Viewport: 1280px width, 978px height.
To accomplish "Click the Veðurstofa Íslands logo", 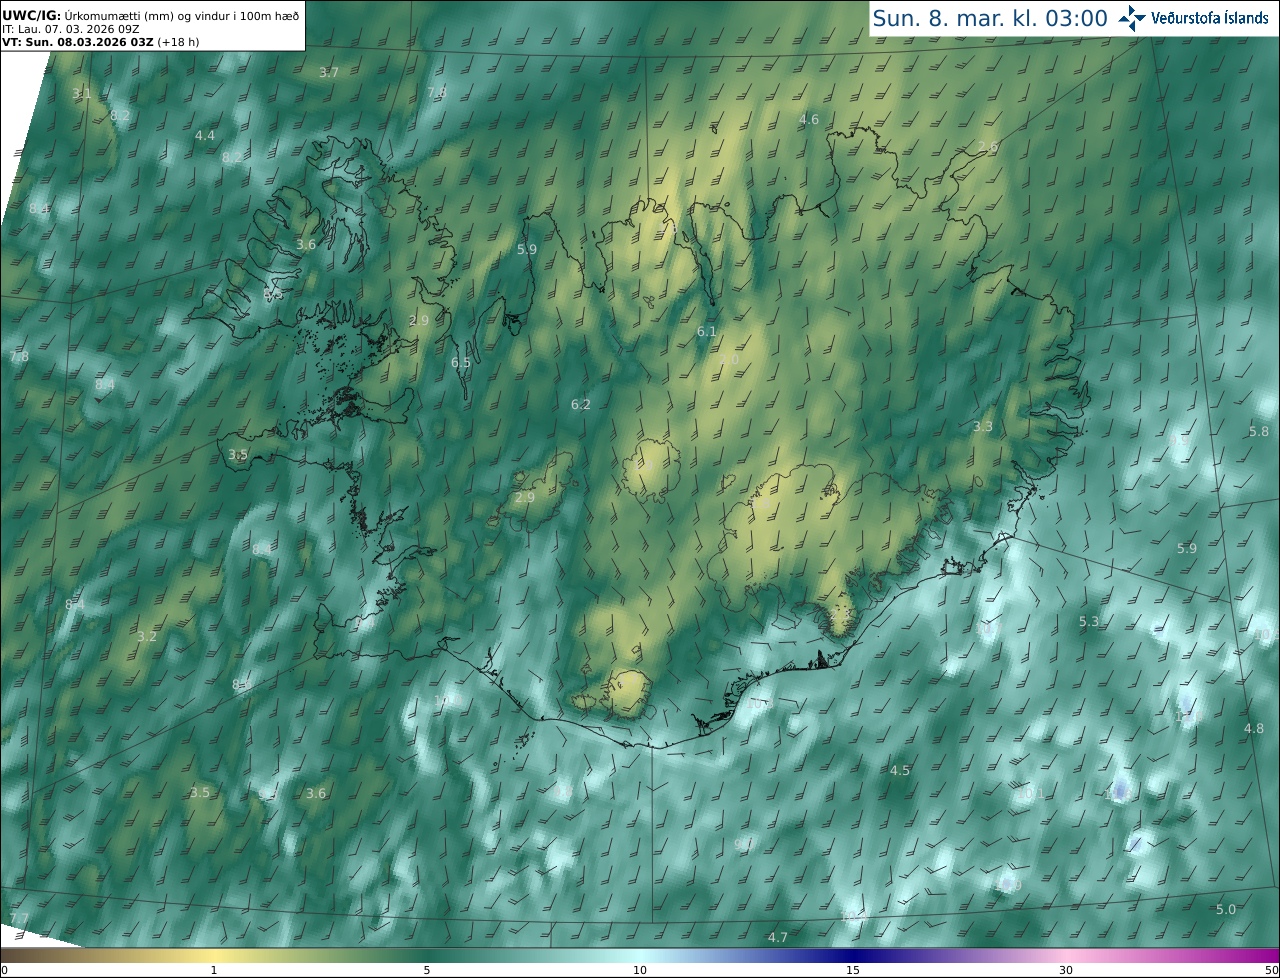I will (x=1194, y=18).
